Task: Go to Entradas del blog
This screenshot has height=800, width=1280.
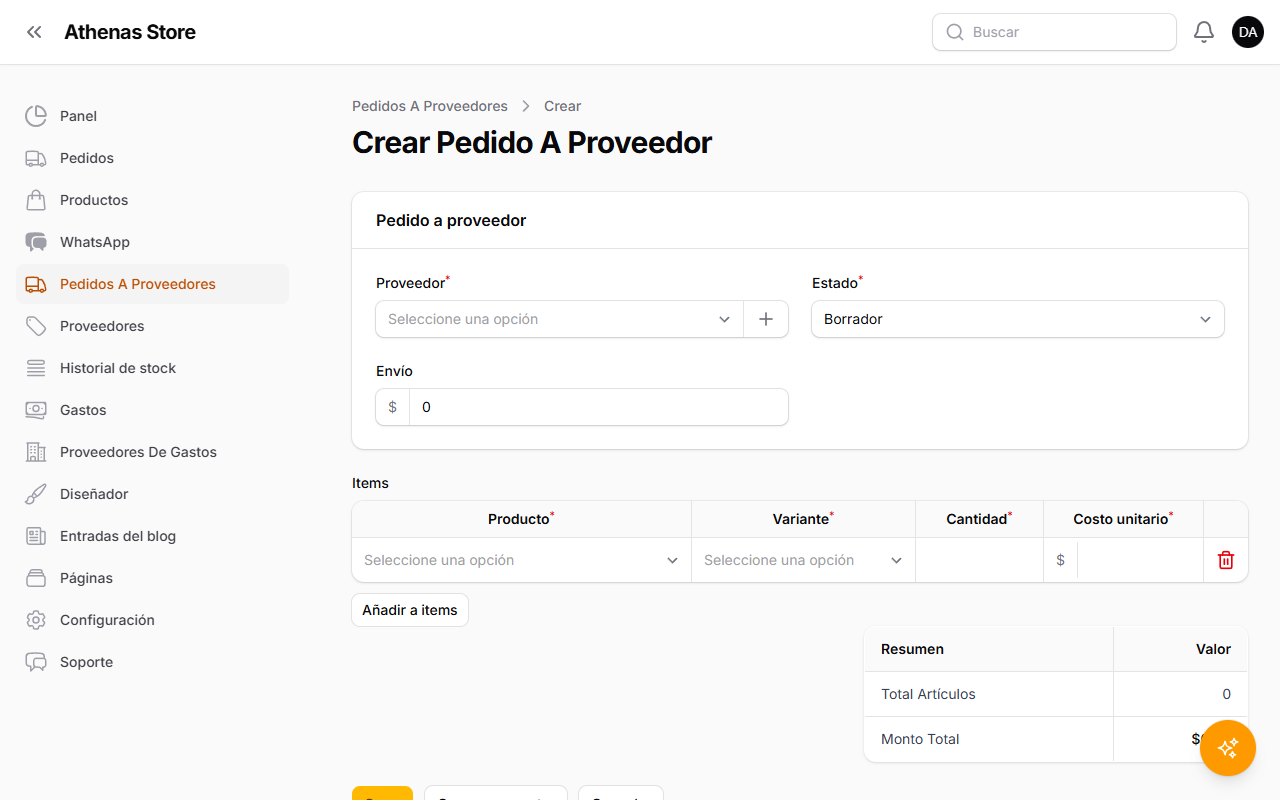Action: click(x=153, y=536)
